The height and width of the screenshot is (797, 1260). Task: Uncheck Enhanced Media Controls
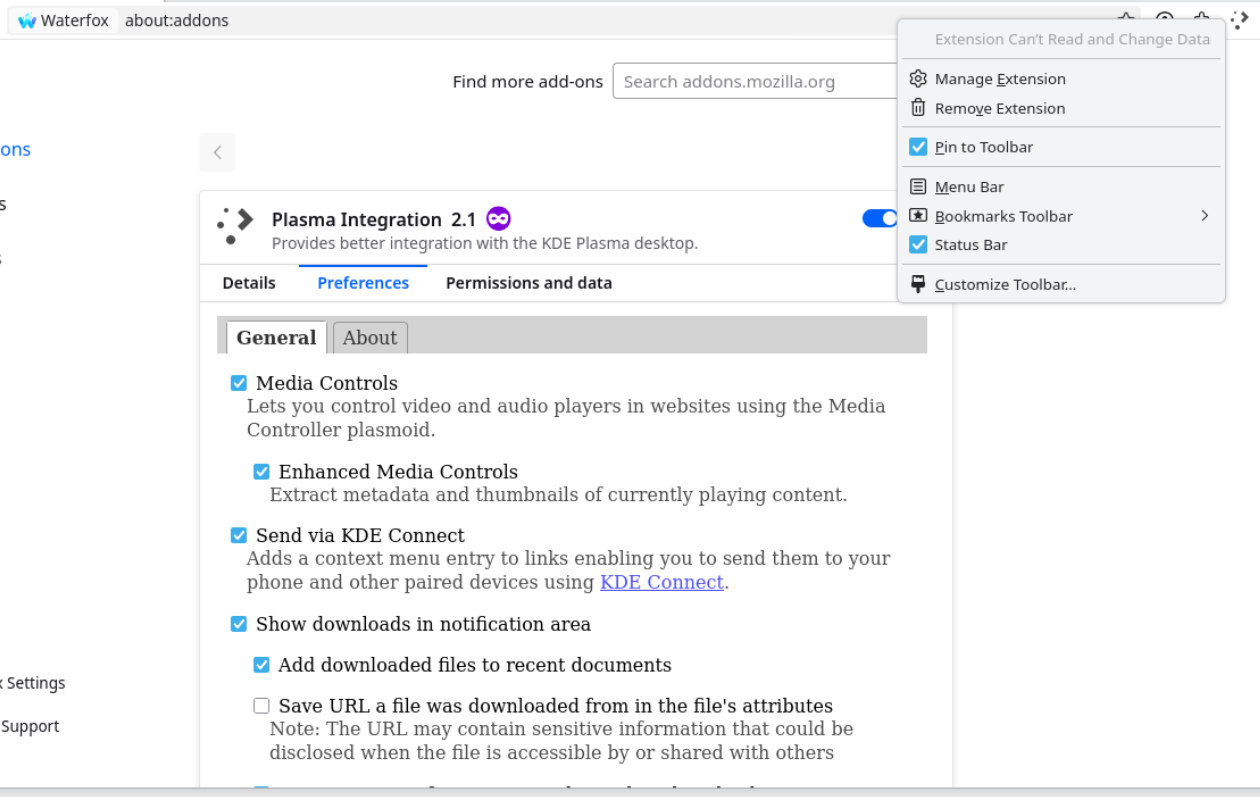[261, 472]
